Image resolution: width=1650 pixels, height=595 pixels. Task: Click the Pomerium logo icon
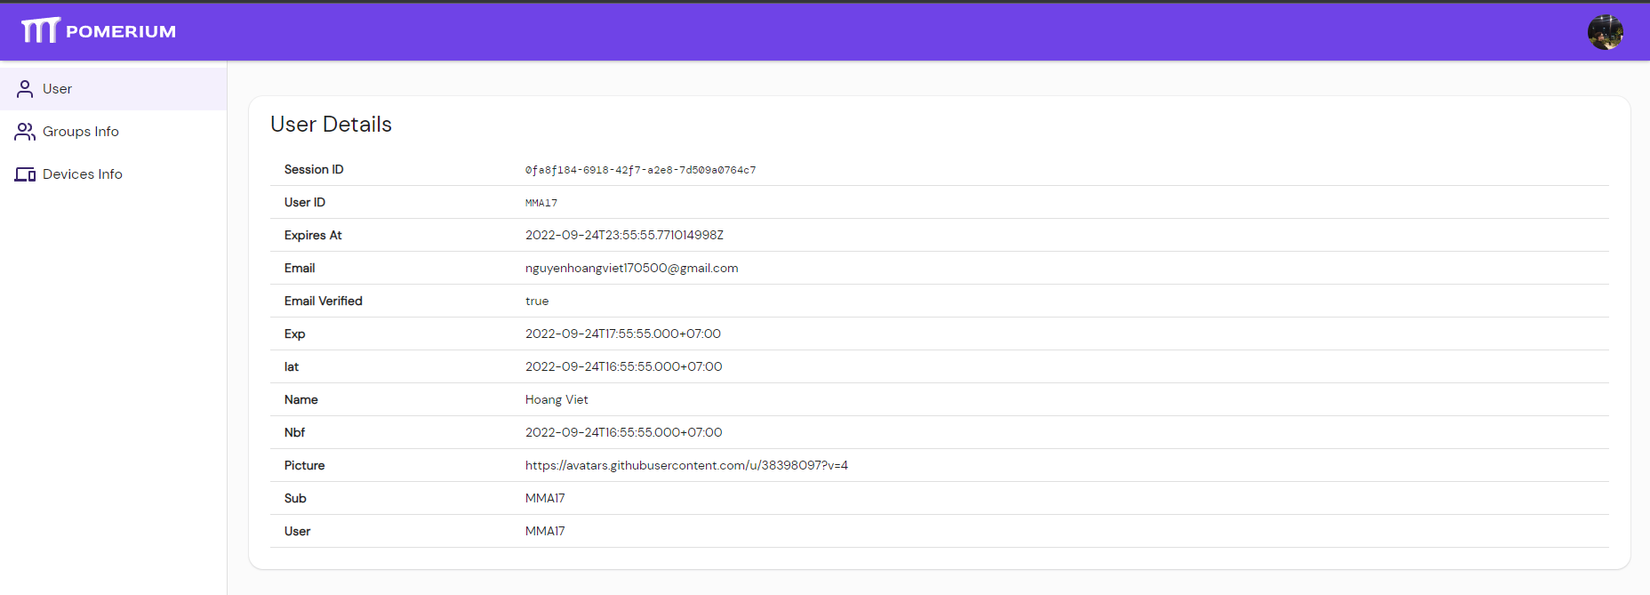[x=40, y=31]
